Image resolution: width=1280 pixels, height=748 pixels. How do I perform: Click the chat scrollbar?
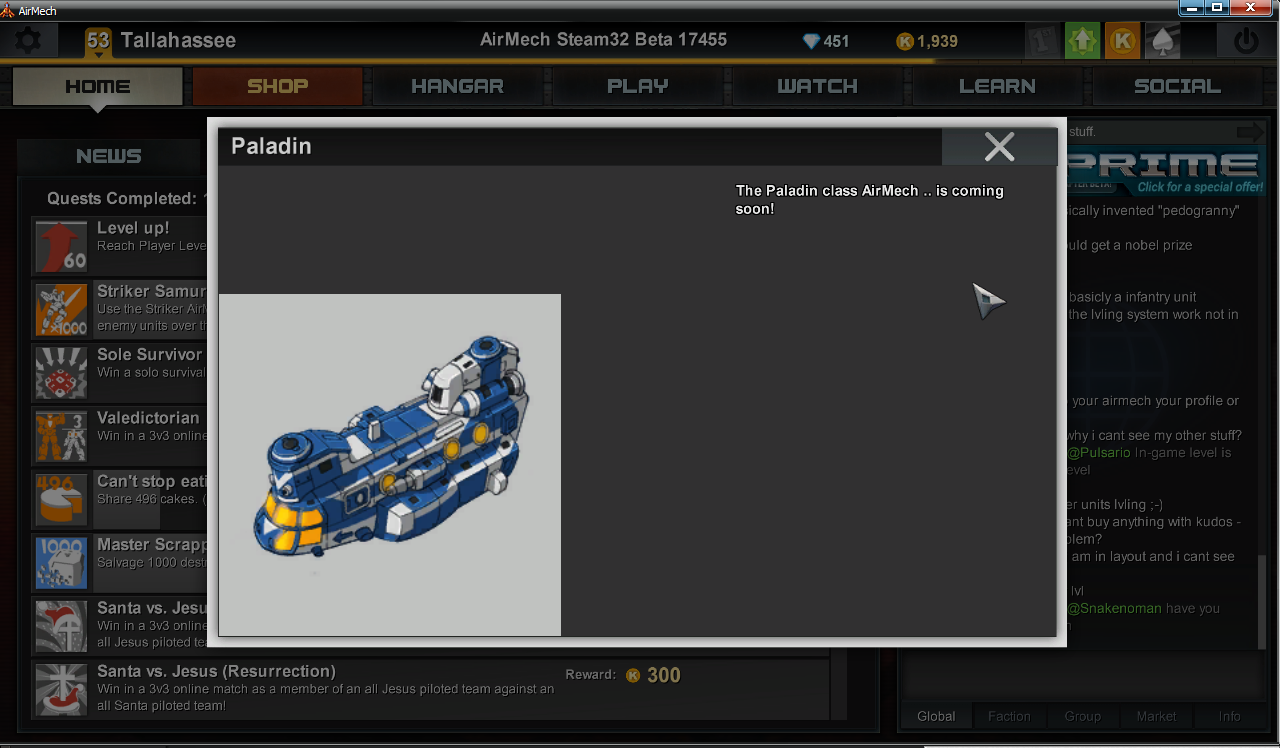(x=1262, y=602)
